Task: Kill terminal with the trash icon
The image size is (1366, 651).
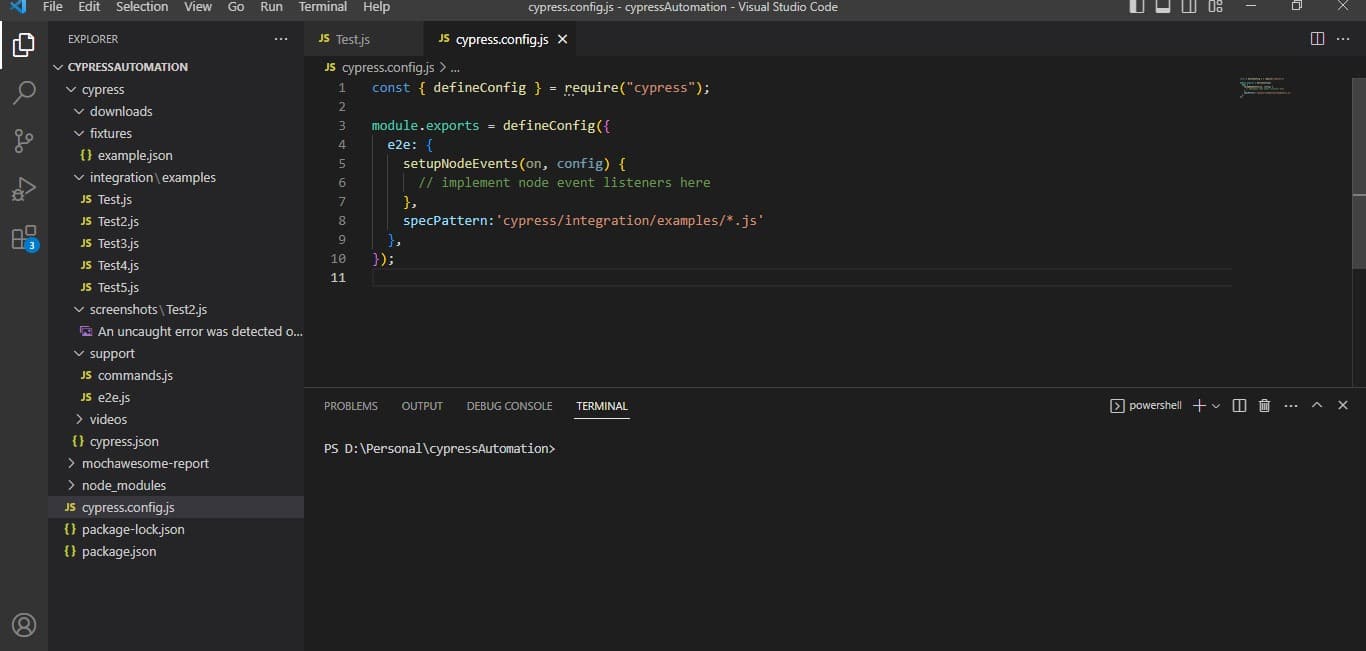Action: tap(1265, 406)
